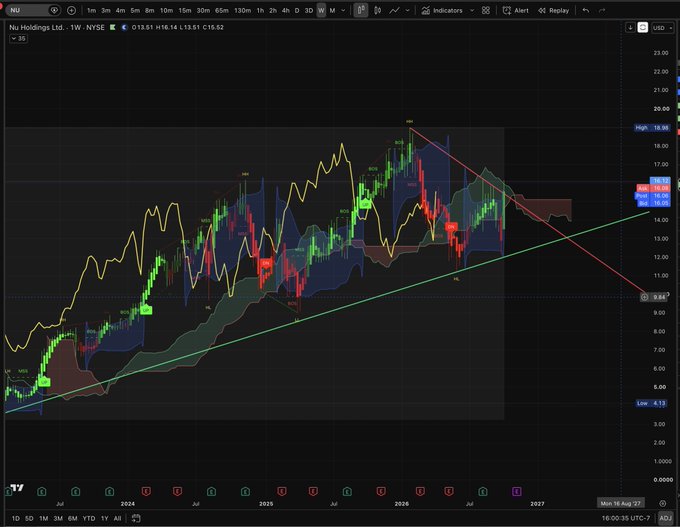Select the 1M date range

click(x=43, y=518)
